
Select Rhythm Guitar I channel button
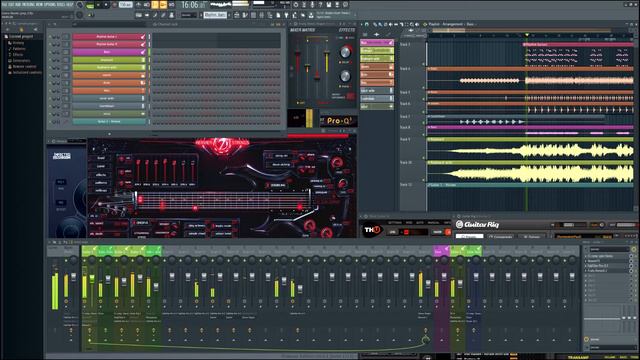tap(109, 36)
